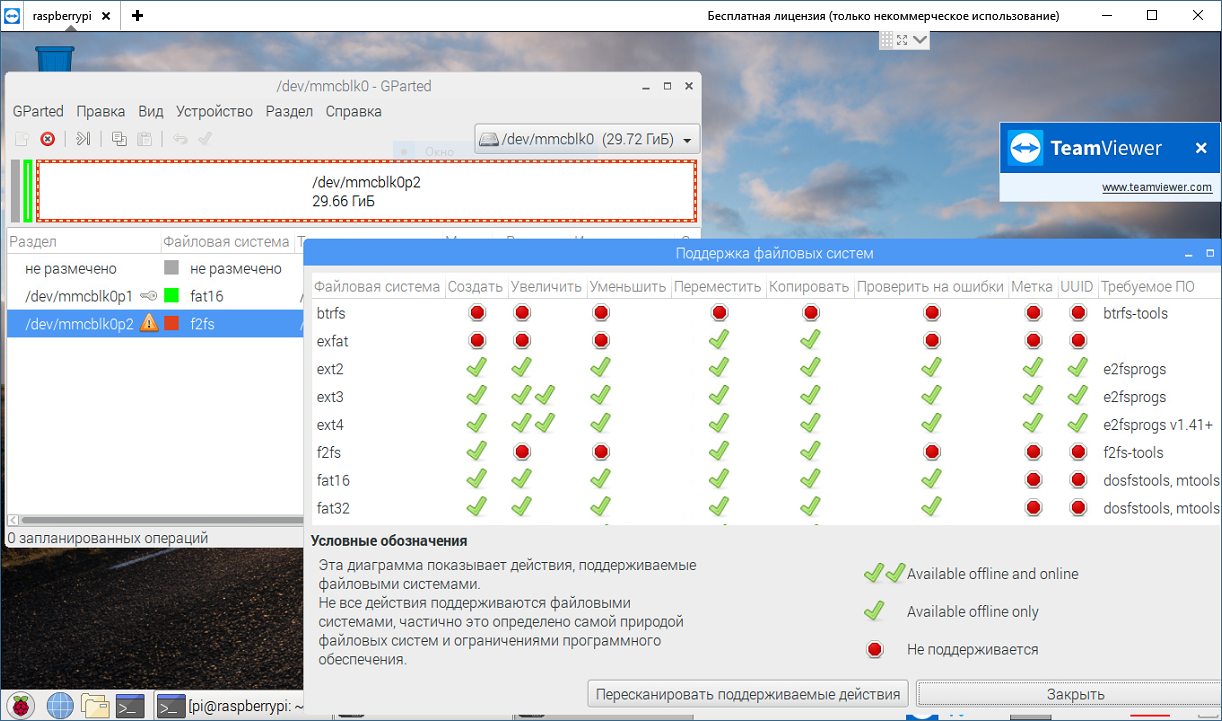1222x721 pixels.
Task: Select the /dev/mmcblk0p2 block in disk graphic
Action: pyautogui.click(x=366, y=190)
